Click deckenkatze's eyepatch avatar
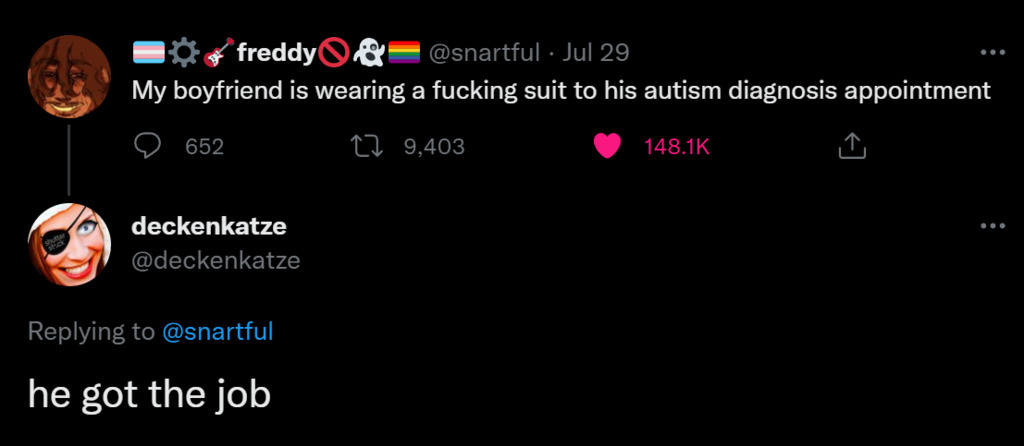 pyautogui.click(x=69, y=243)
